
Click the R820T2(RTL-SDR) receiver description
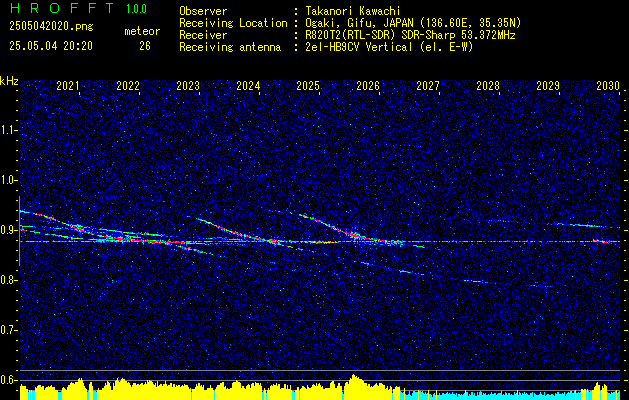[x=409, y=35]
